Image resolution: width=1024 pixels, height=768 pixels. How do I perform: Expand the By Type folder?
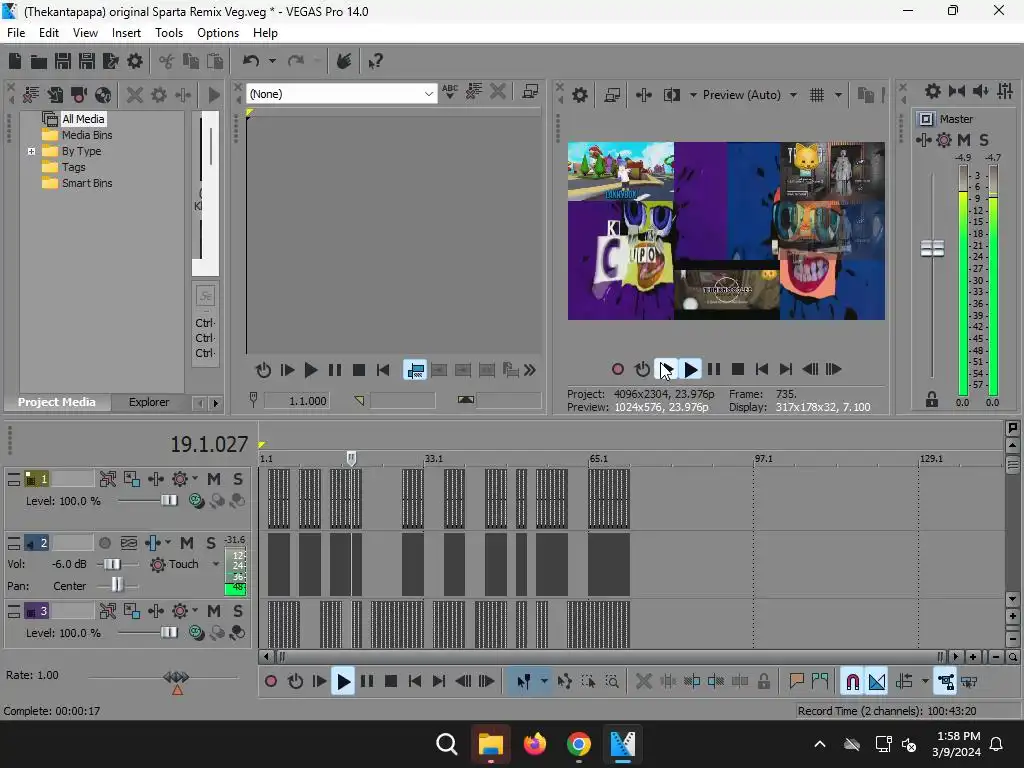pos(31,152)
